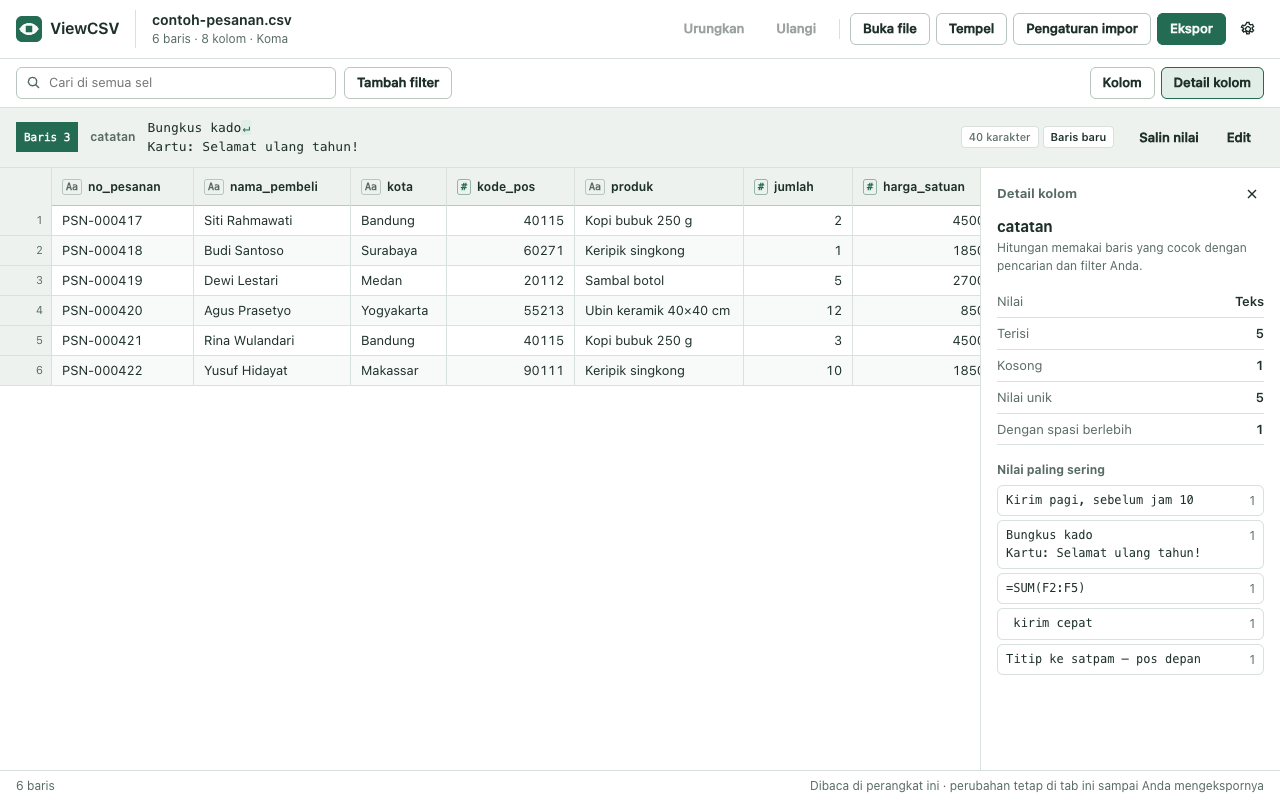Click the text type icon of produk
The image size is (1280, 800).
coord(595,187)
